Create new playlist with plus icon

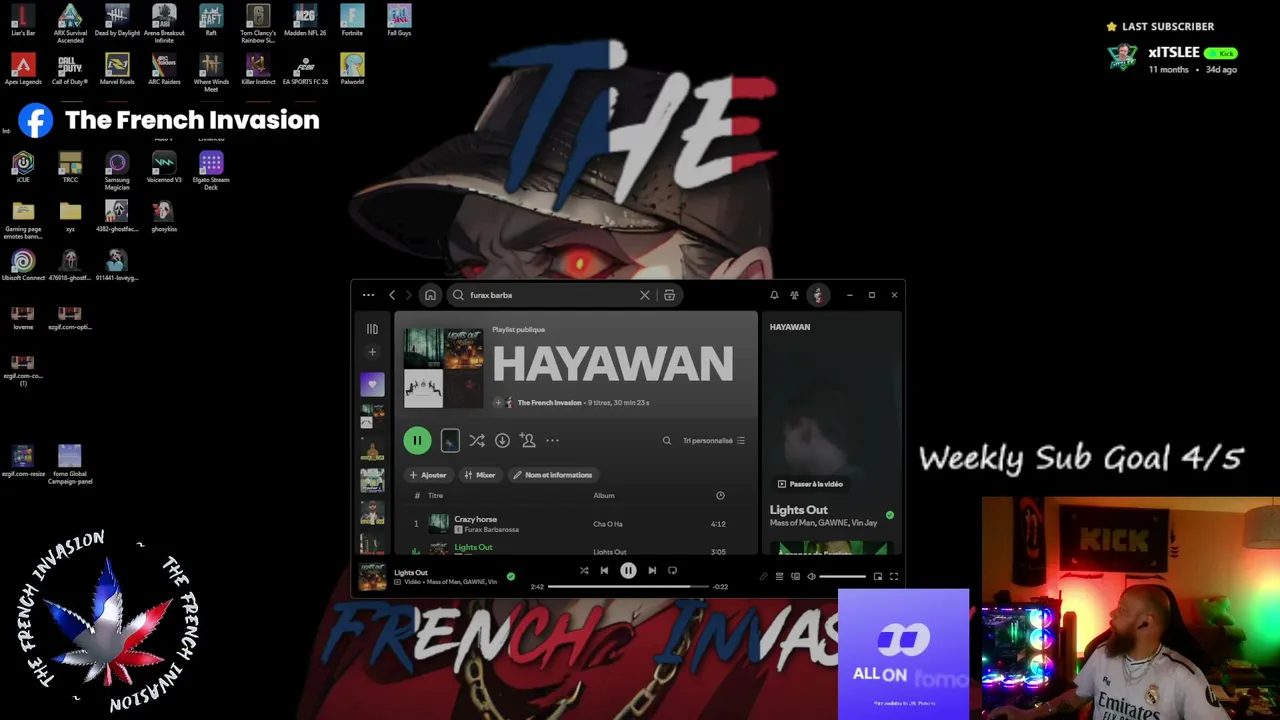click(x=372, y=352)
